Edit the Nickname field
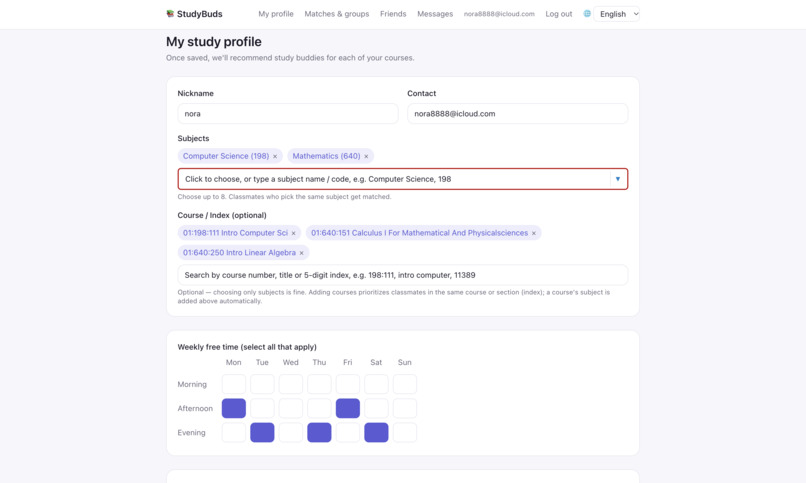This screenshot has height=483, width=806. coord(288,114)
